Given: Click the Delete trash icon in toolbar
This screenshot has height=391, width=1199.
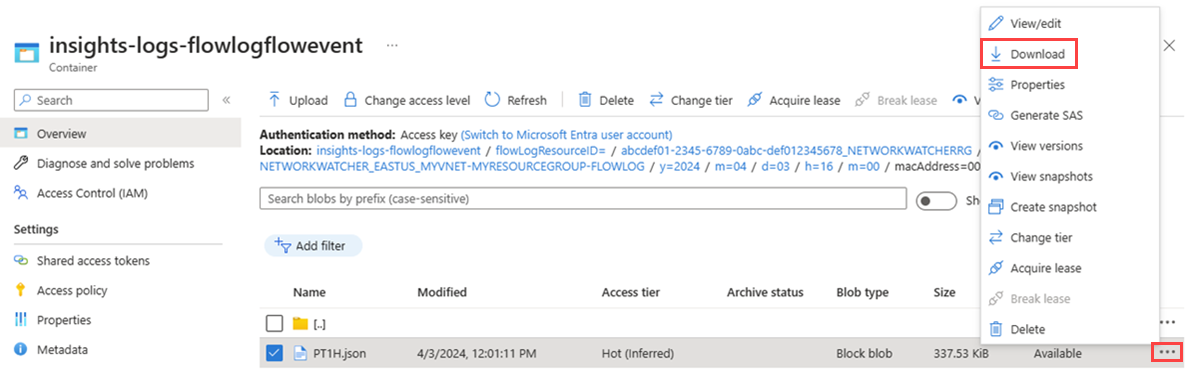Looking at the screenshot, I should pos(585,100).
